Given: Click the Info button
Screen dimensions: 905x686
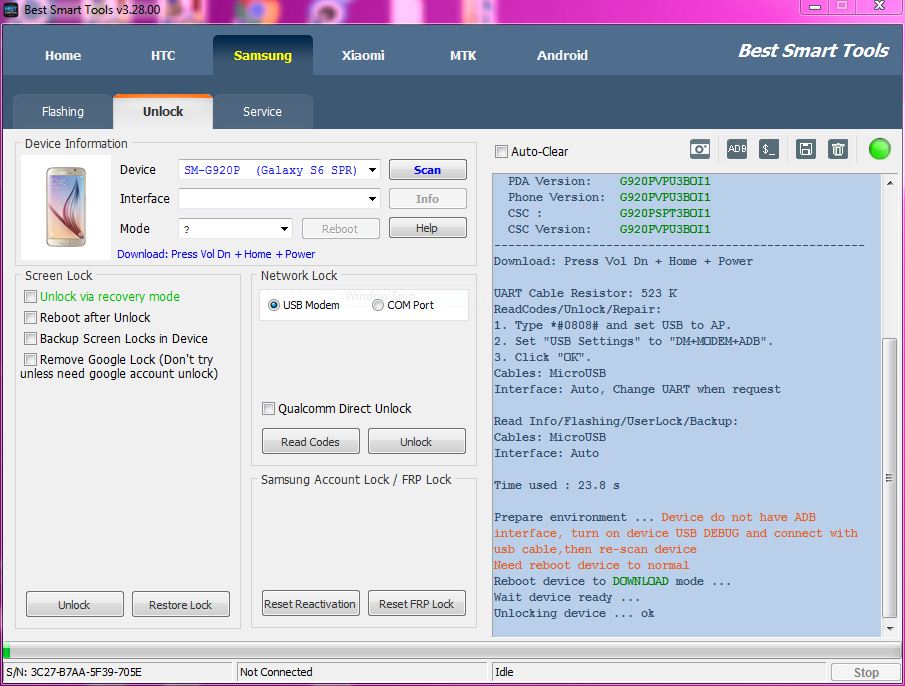Looking at the screenshot, I should pos(428,198).
